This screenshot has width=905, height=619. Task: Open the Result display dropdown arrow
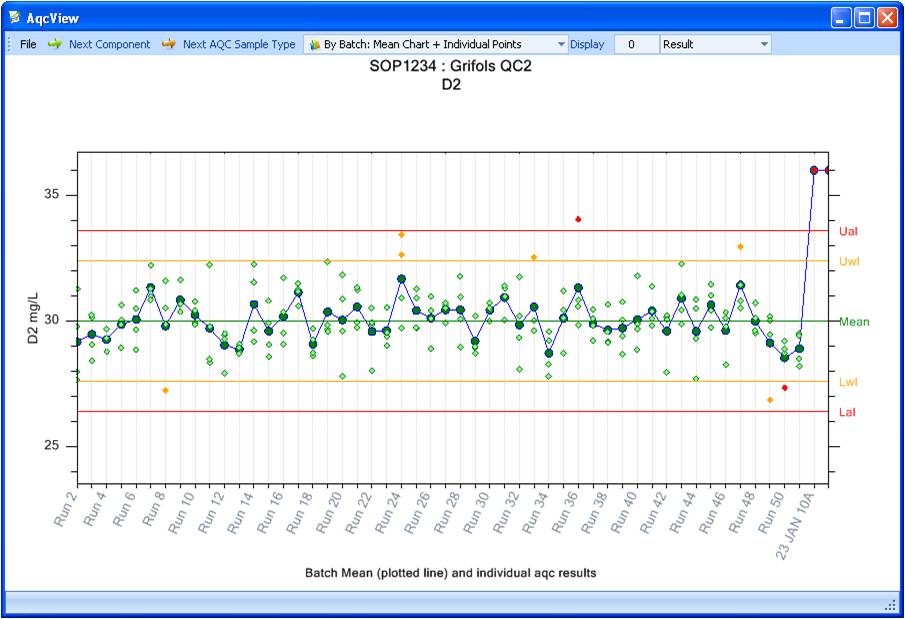point(764,44)
